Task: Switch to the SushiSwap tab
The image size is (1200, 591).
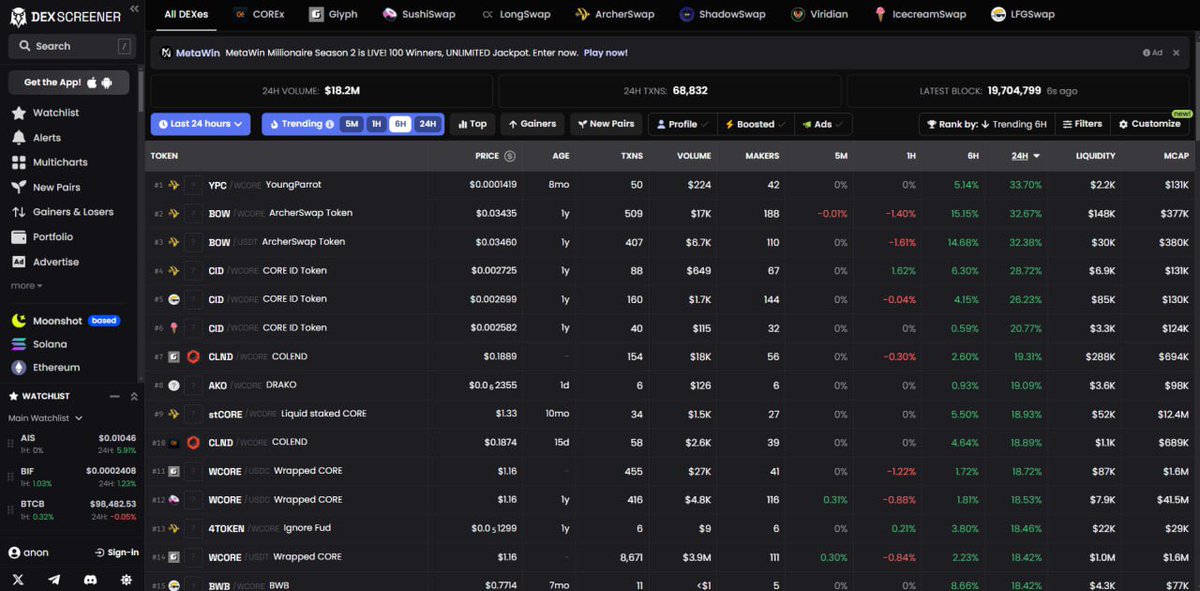Action: tap(419, 14)
